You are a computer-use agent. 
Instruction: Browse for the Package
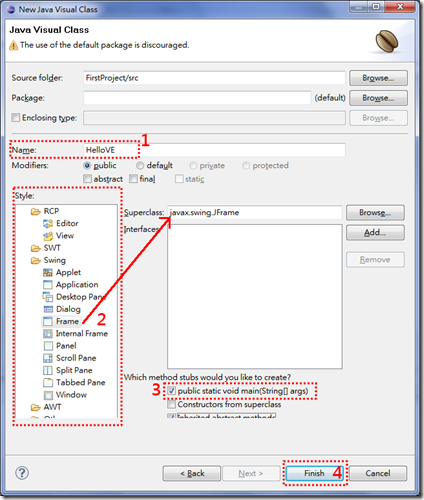378,98
